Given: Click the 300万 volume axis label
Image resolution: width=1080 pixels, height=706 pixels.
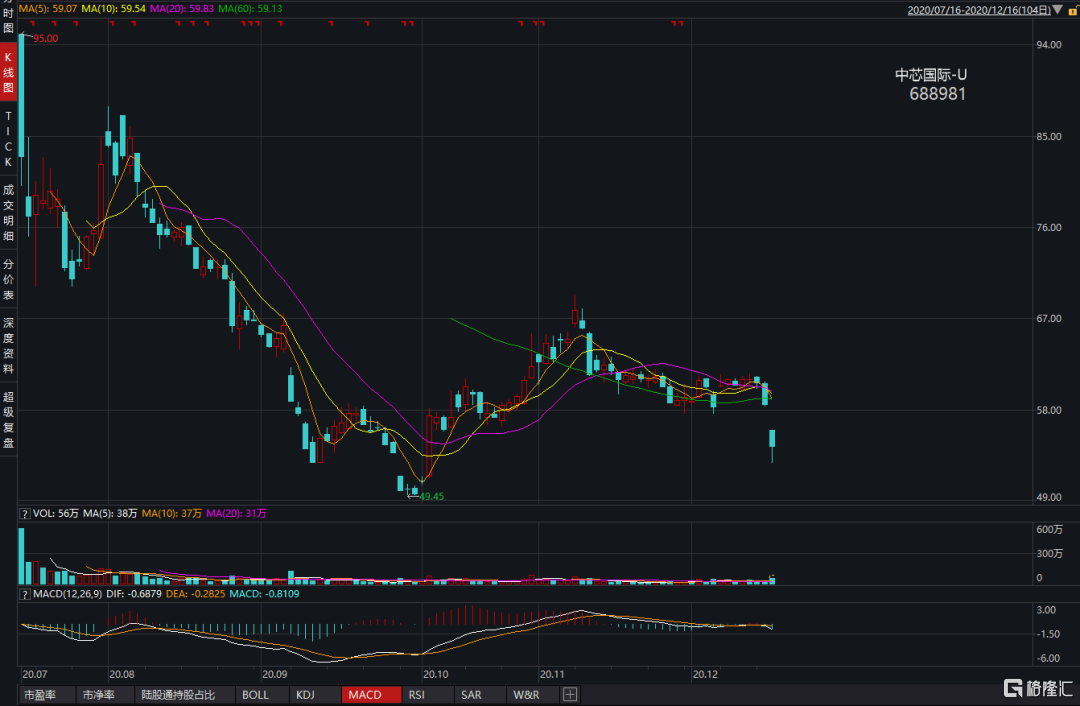Looking at the screenshot, I should 1050,554.
